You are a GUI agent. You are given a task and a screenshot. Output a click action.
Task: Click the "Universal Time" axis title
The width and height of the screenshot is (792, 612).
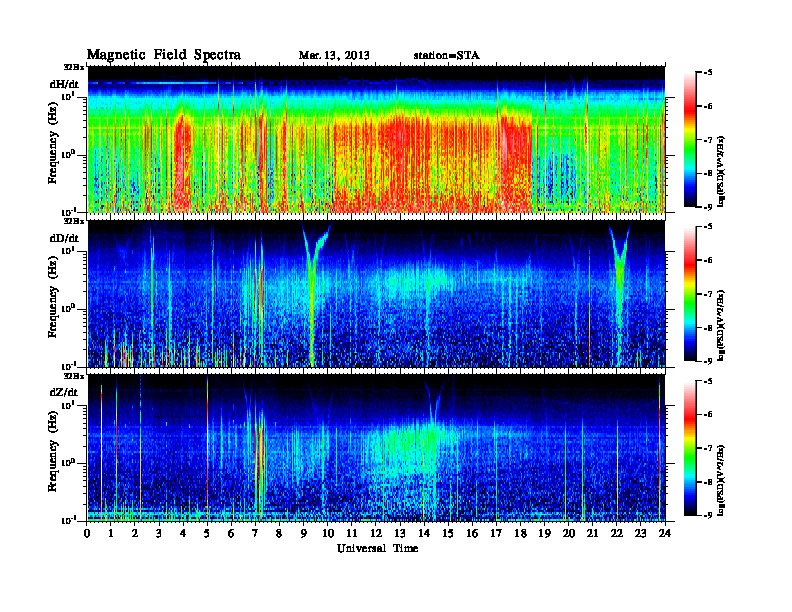click(x=377, y=548)
